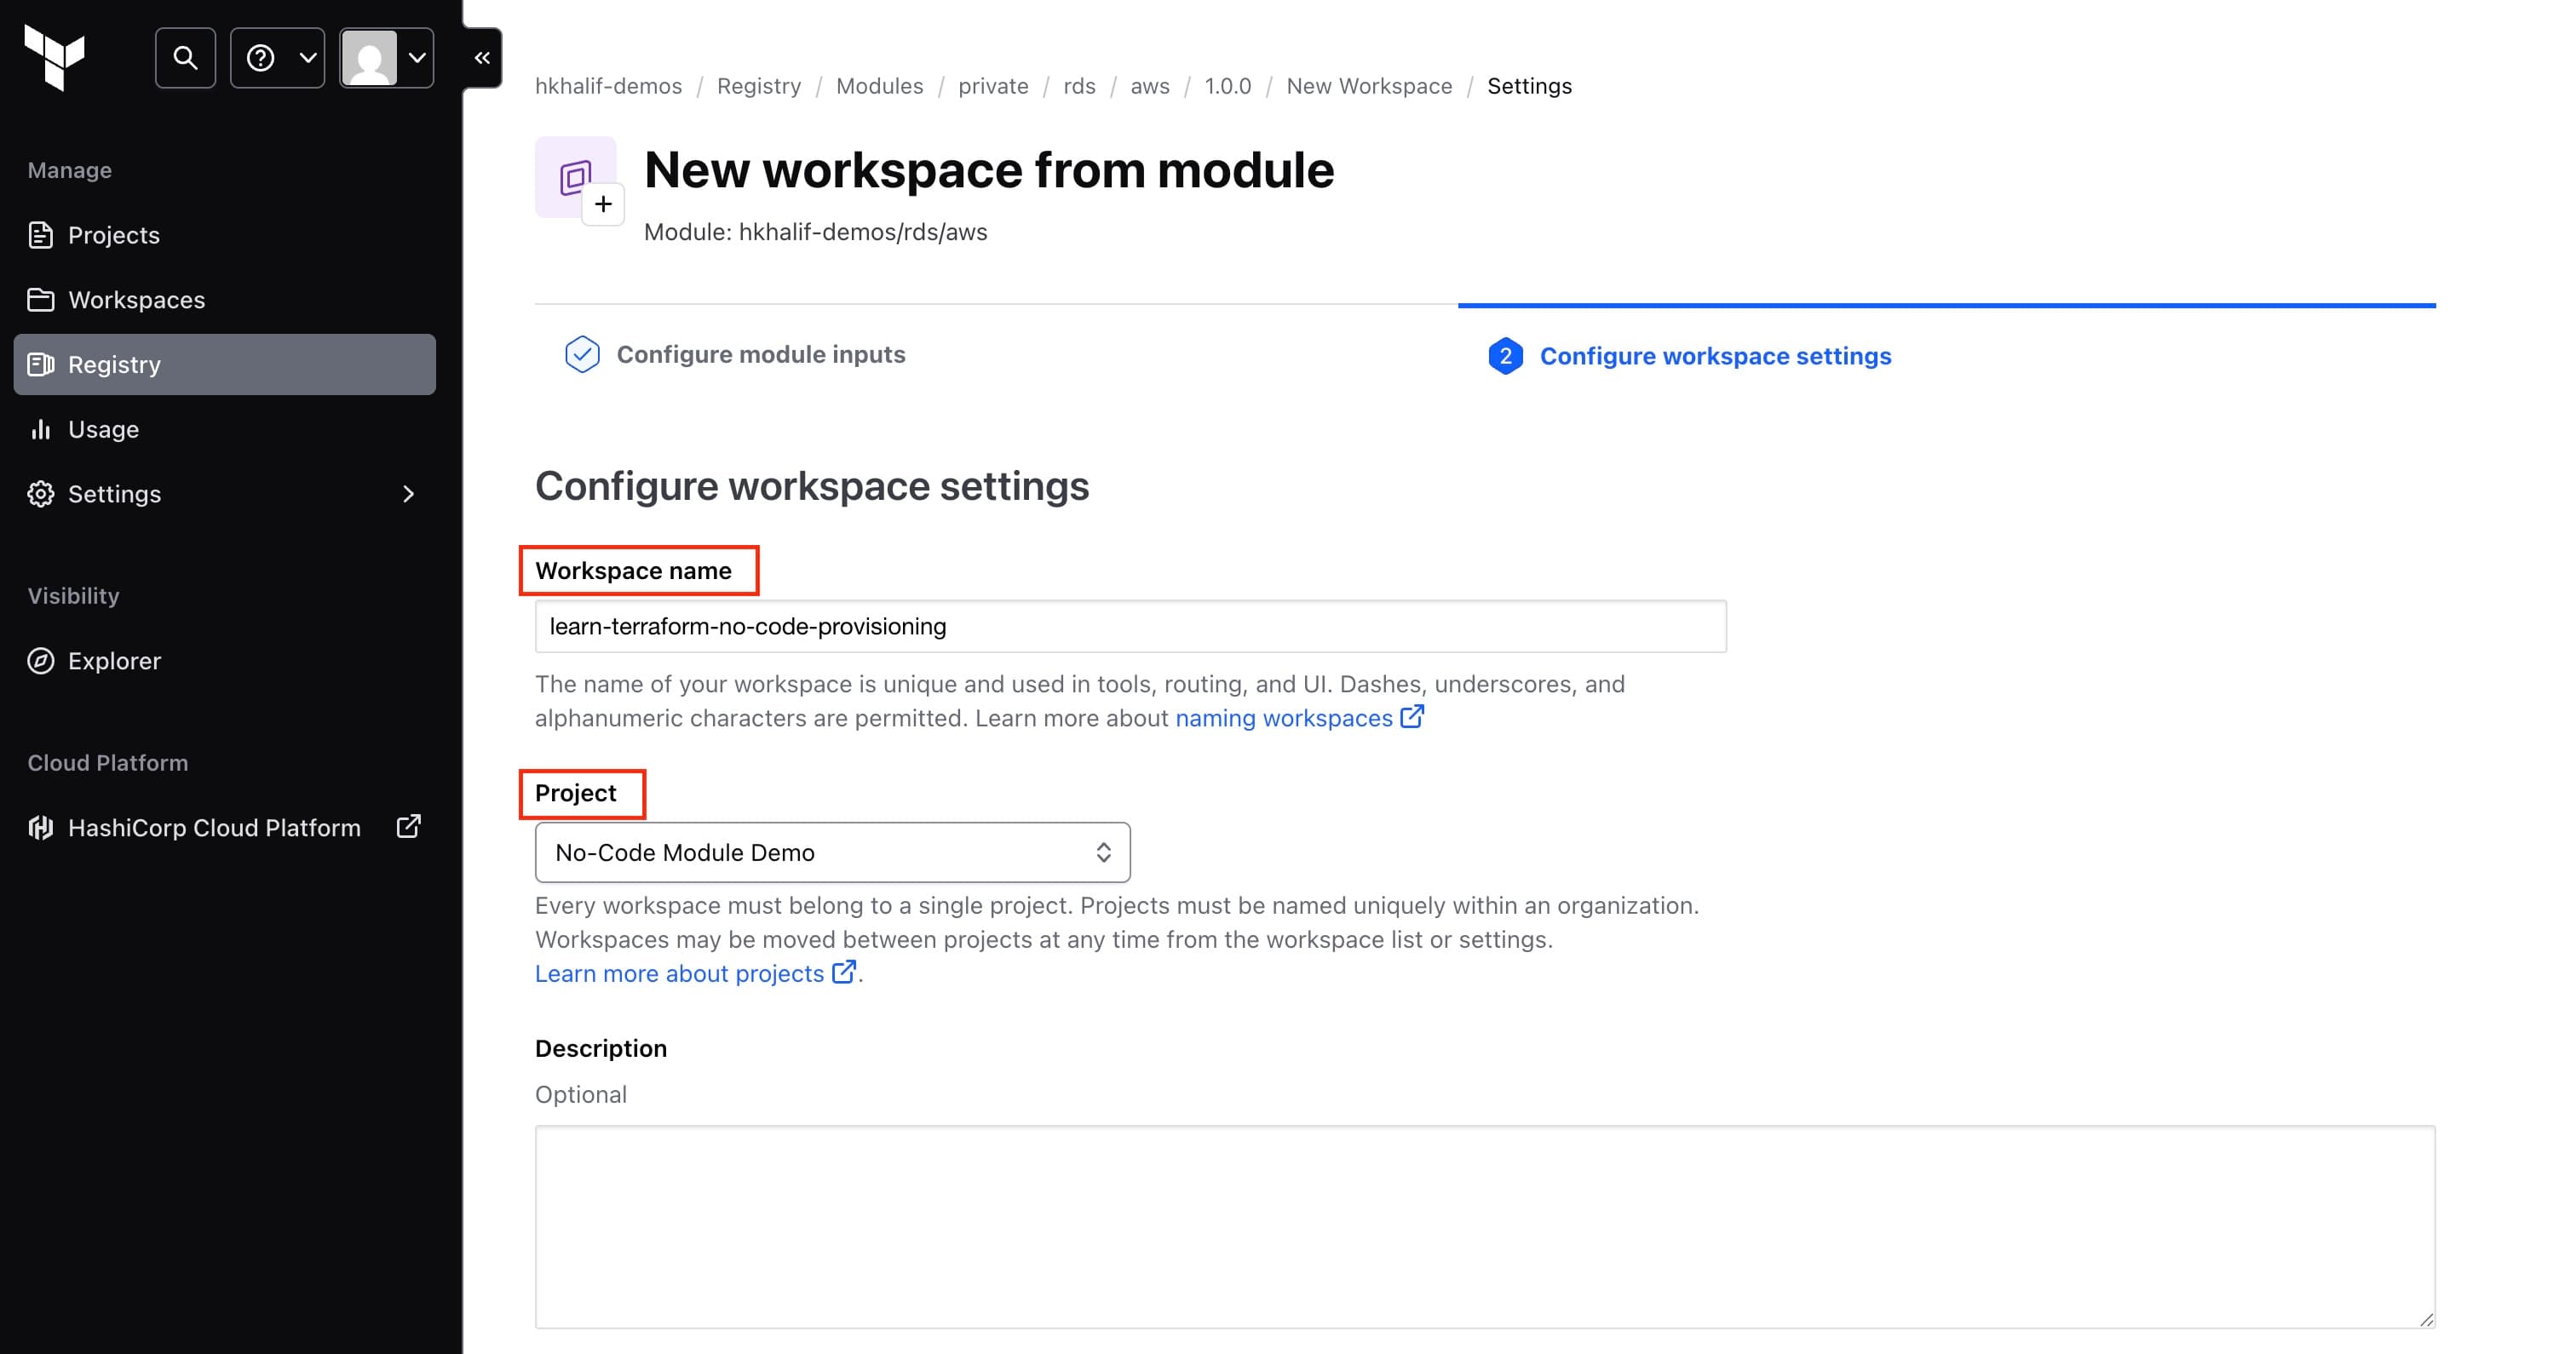2576x1354 pixels.
Task: Open Learn more about projects link
Action: (680, 973)
